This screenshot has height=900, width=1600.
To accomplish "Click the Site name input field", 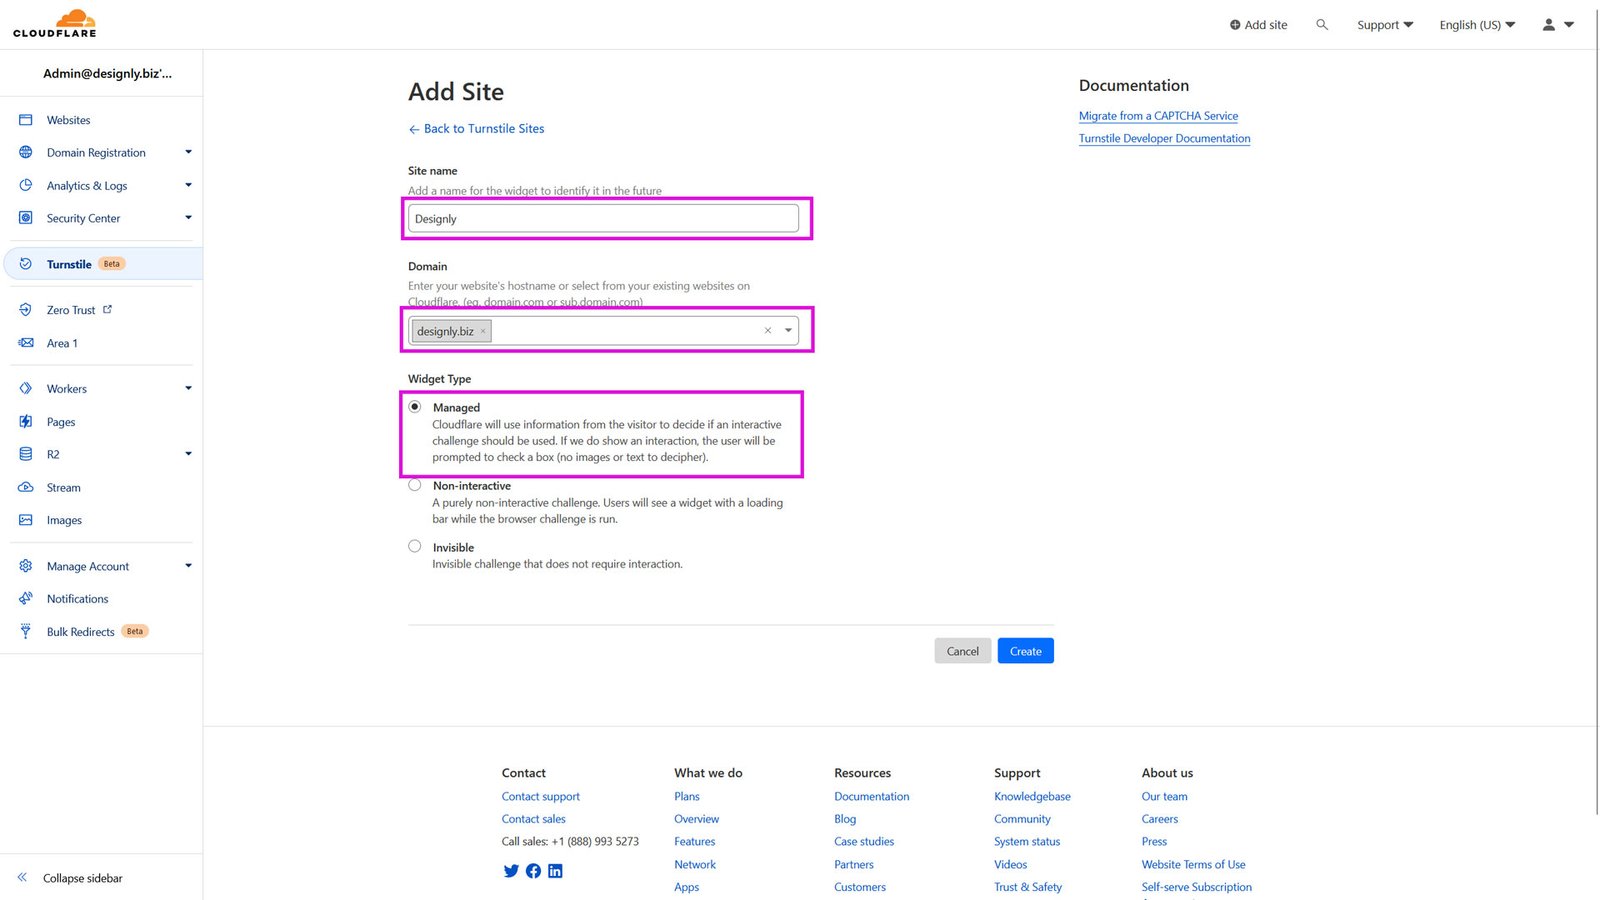I will click(603, 219).
